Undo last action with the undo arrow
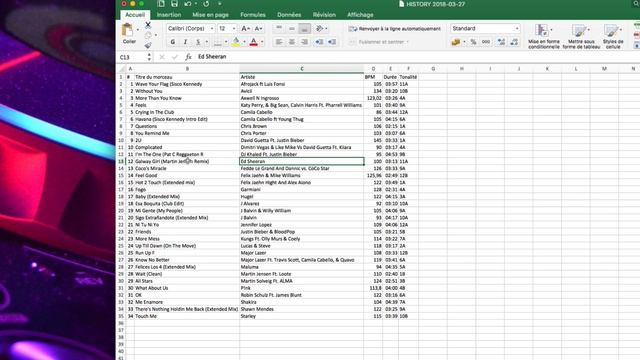Screen dimensions: 640x360 point(188,4)
